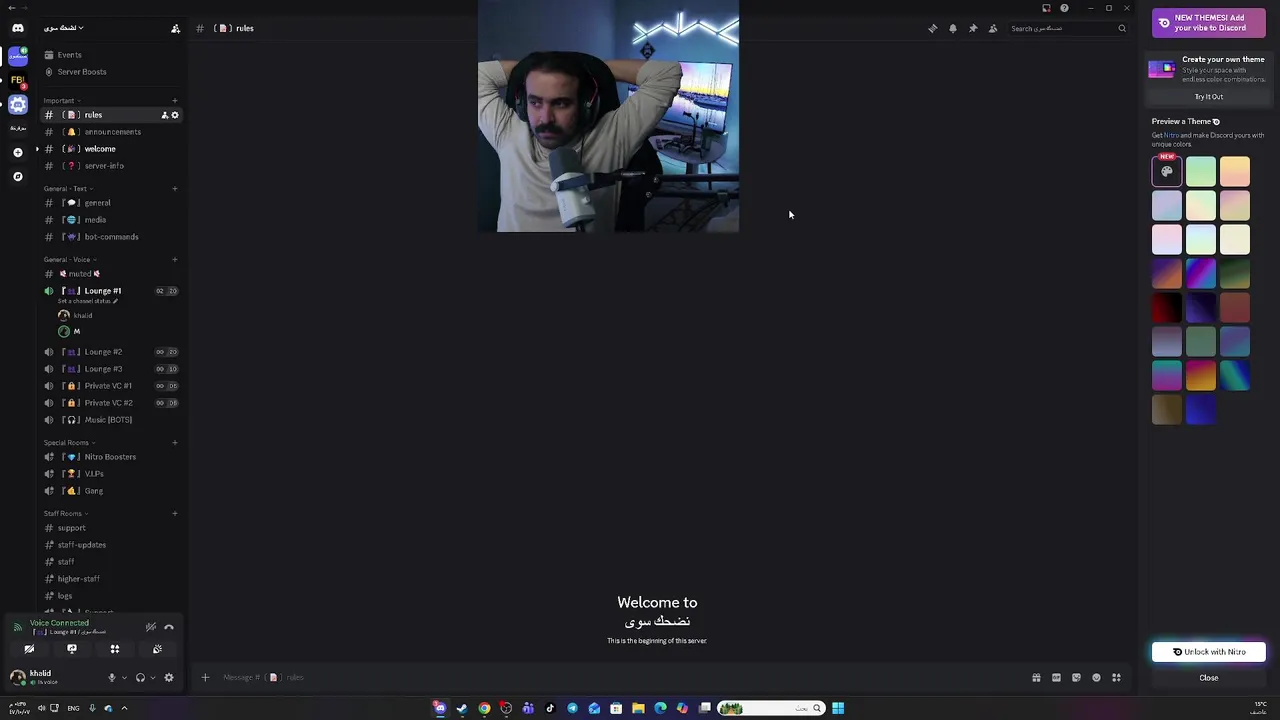Click the server search field
The height and width of the screenshot is (720, 1280).
click(1068, 28)
